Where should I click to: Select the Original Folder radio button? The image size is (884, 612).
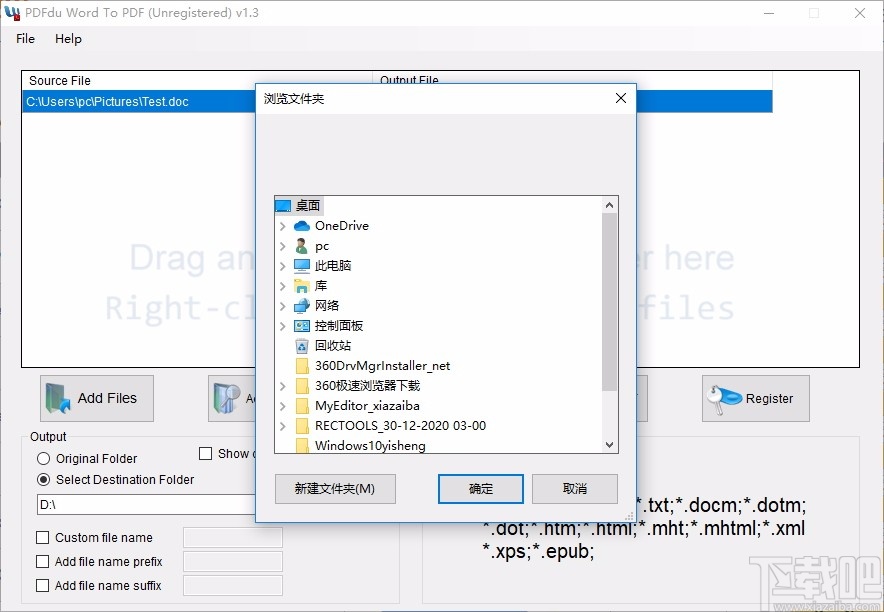point(43,458)
